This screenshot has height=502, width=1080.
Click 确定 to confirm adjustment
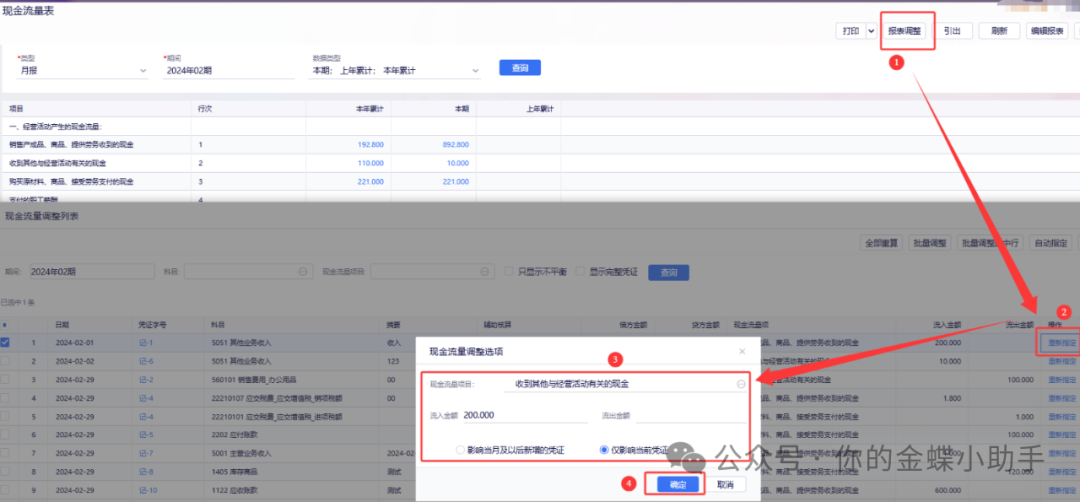[x=679, y=484]
